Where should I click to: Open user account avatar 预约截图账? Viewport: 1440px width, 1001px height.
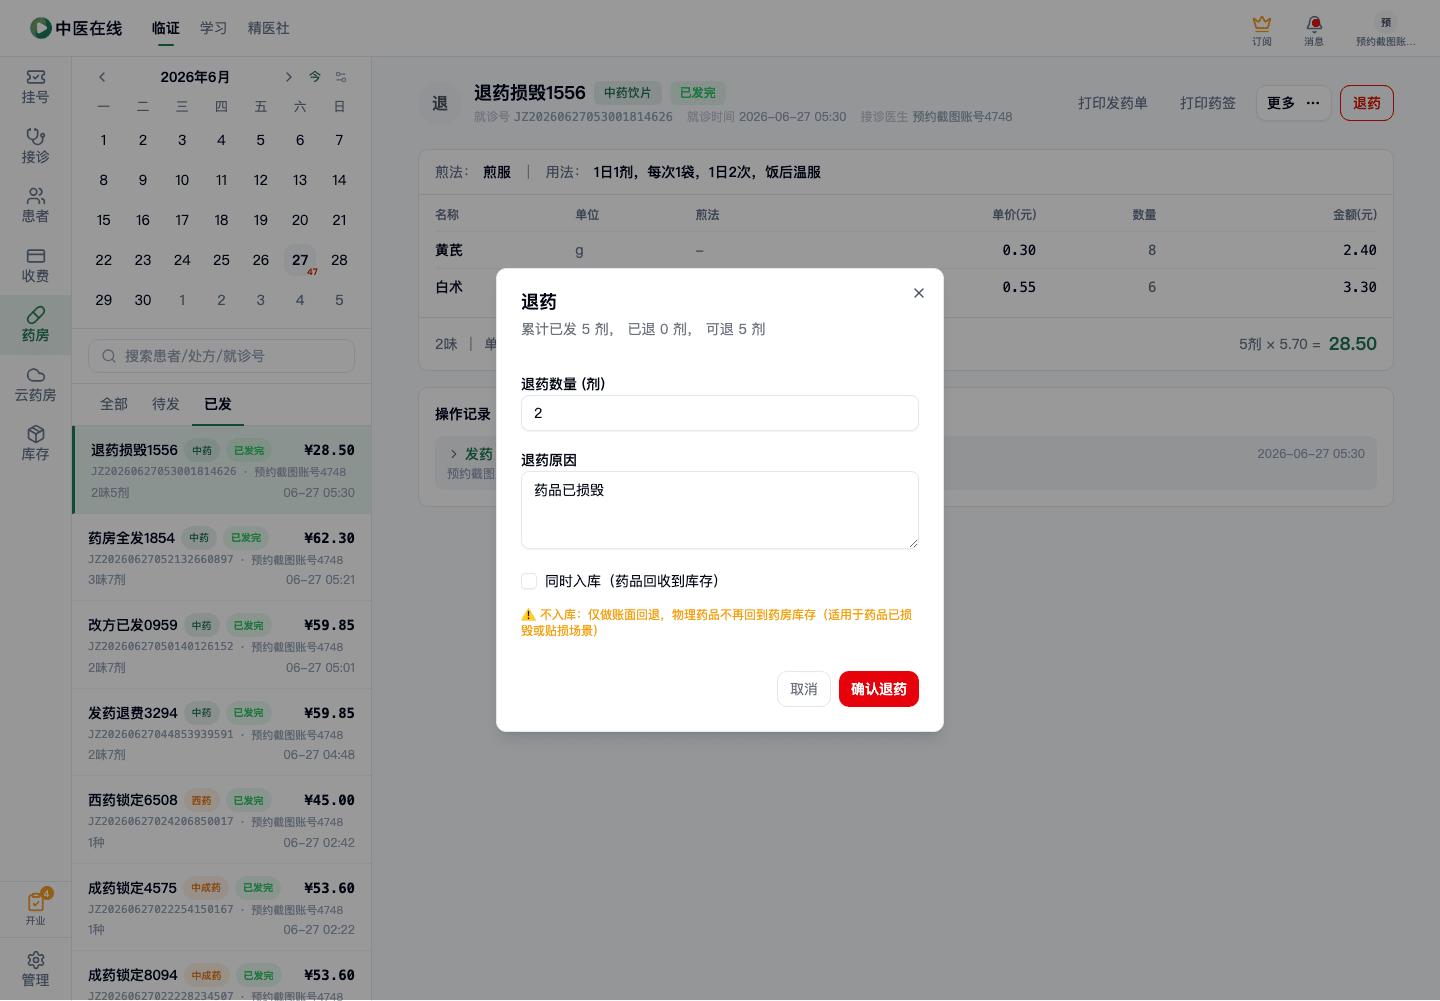(x=1385, y=30)
